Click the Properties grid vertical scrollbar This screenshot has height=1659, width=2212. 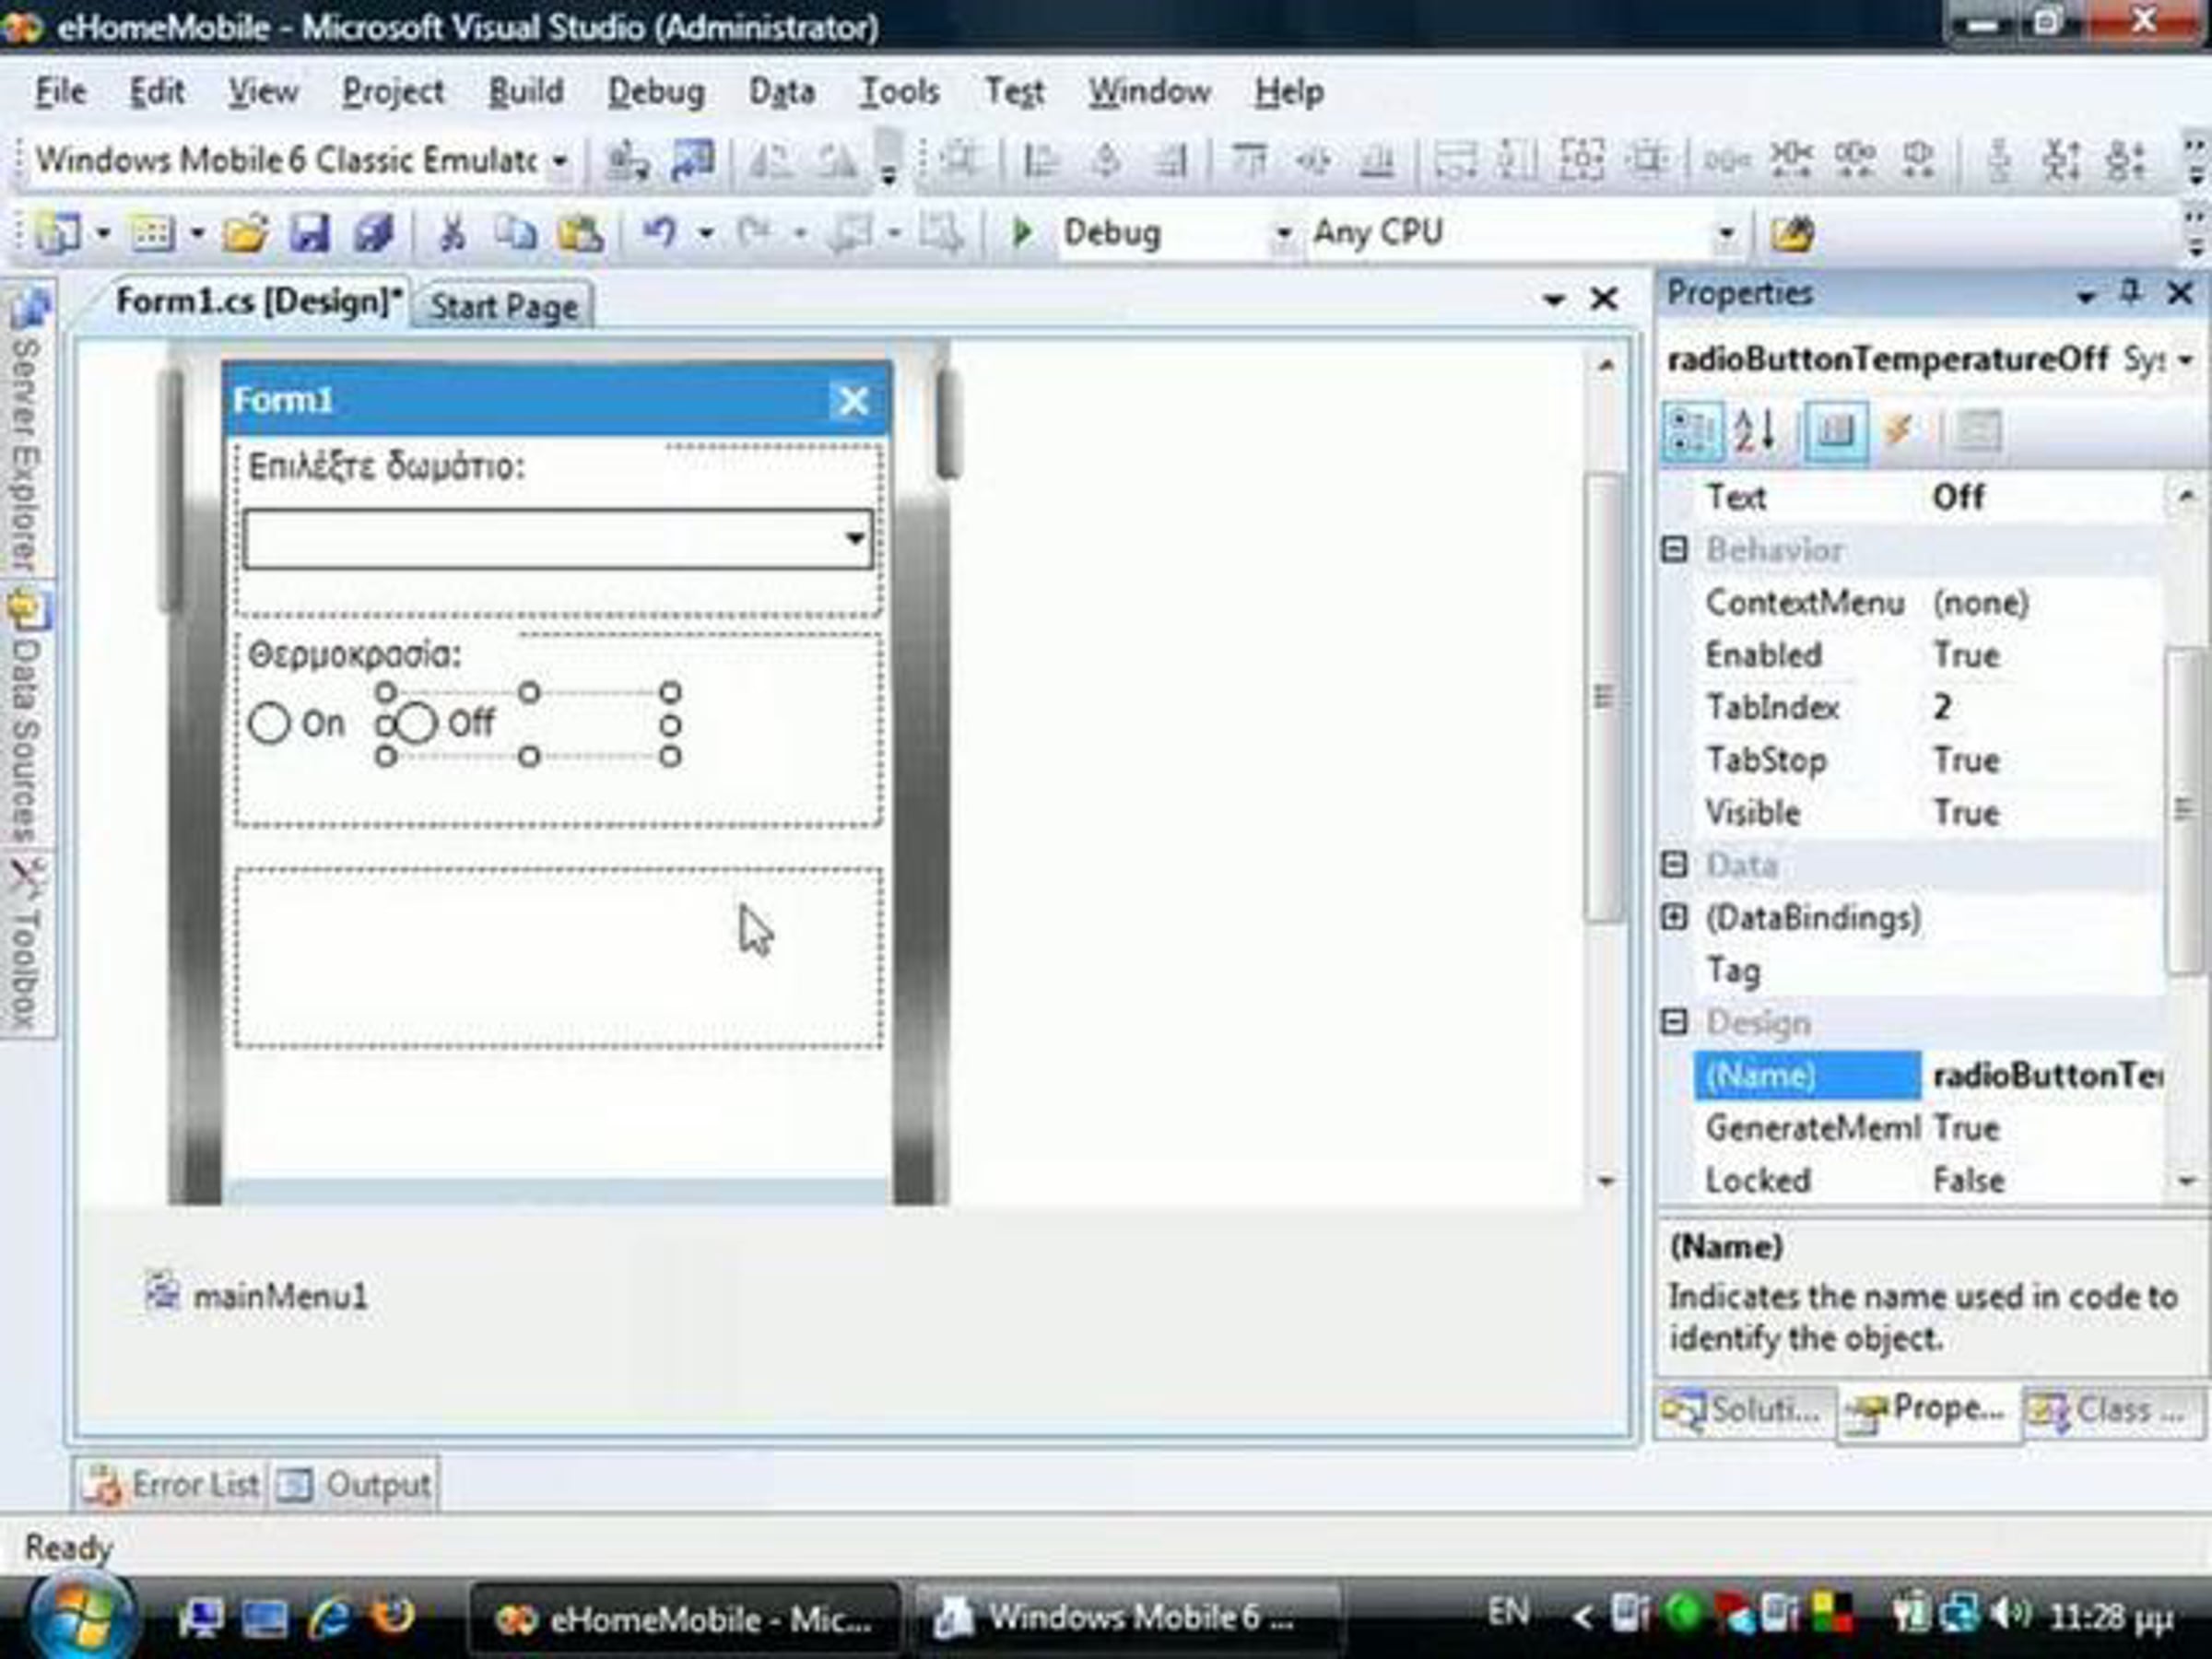[x=2186, y=810]
